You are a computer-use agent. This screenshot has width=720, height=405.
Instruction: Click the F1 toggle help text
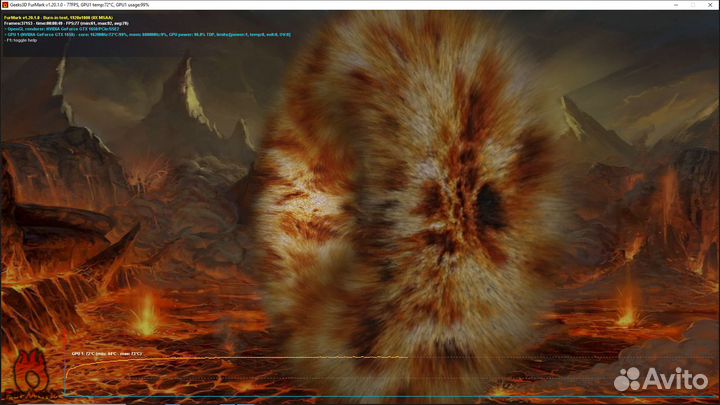point(22,42)
